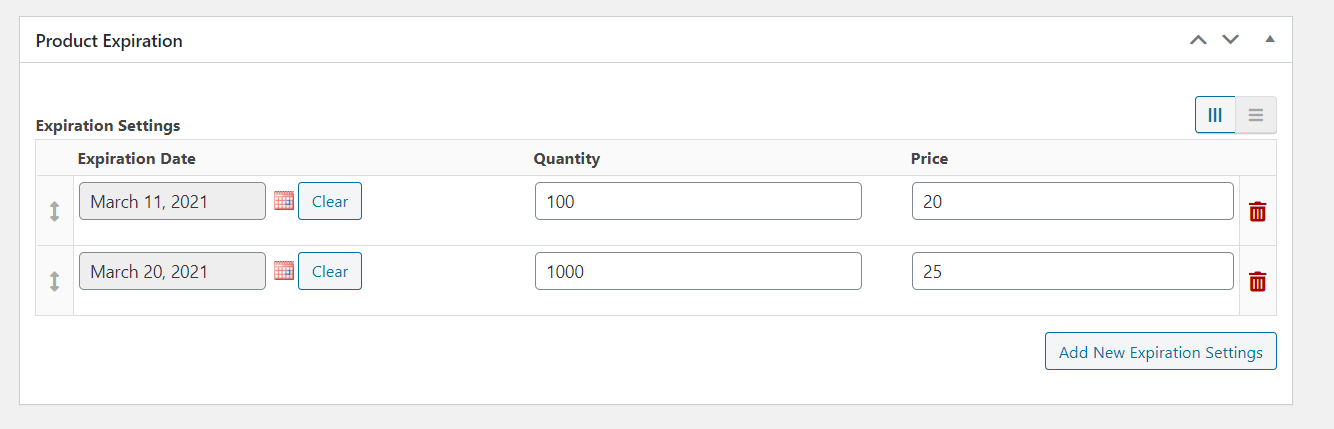Open calendar picker for March 11, 2021 row

[x=284, y=200]
